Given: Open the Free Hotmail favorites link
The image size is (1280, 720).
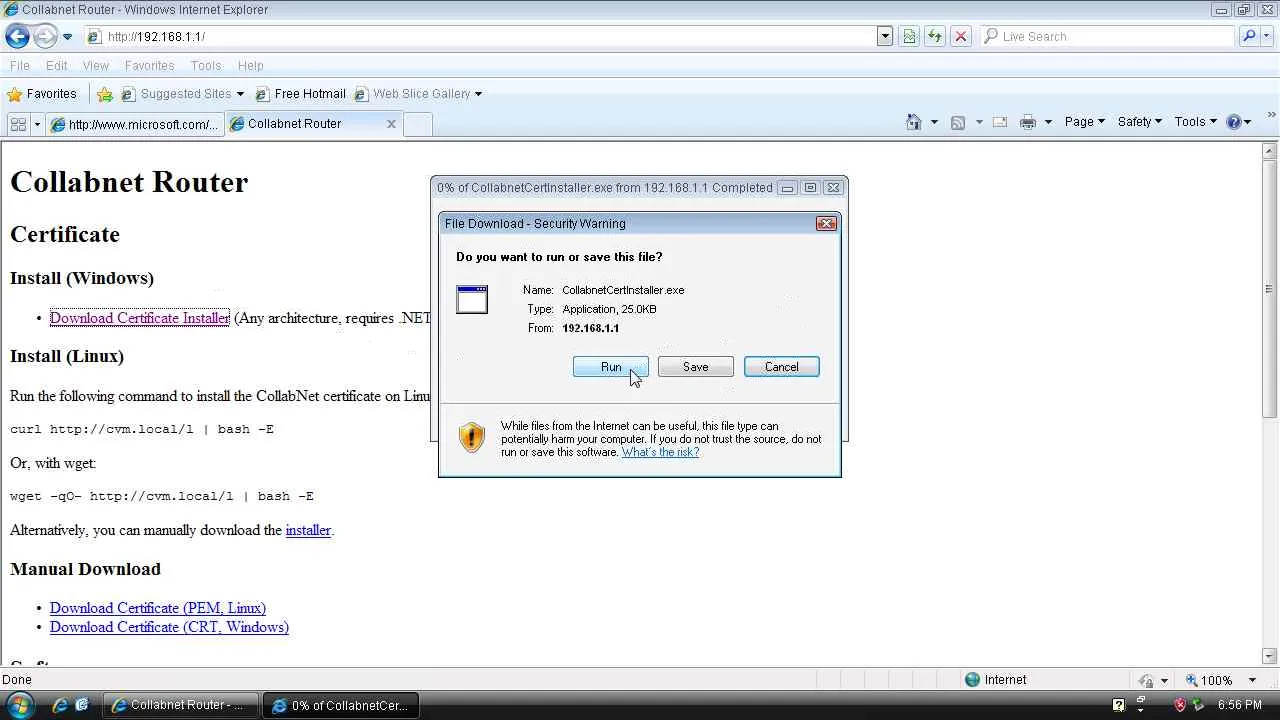Looking at the screenshot, I should (x=301, y=94).
